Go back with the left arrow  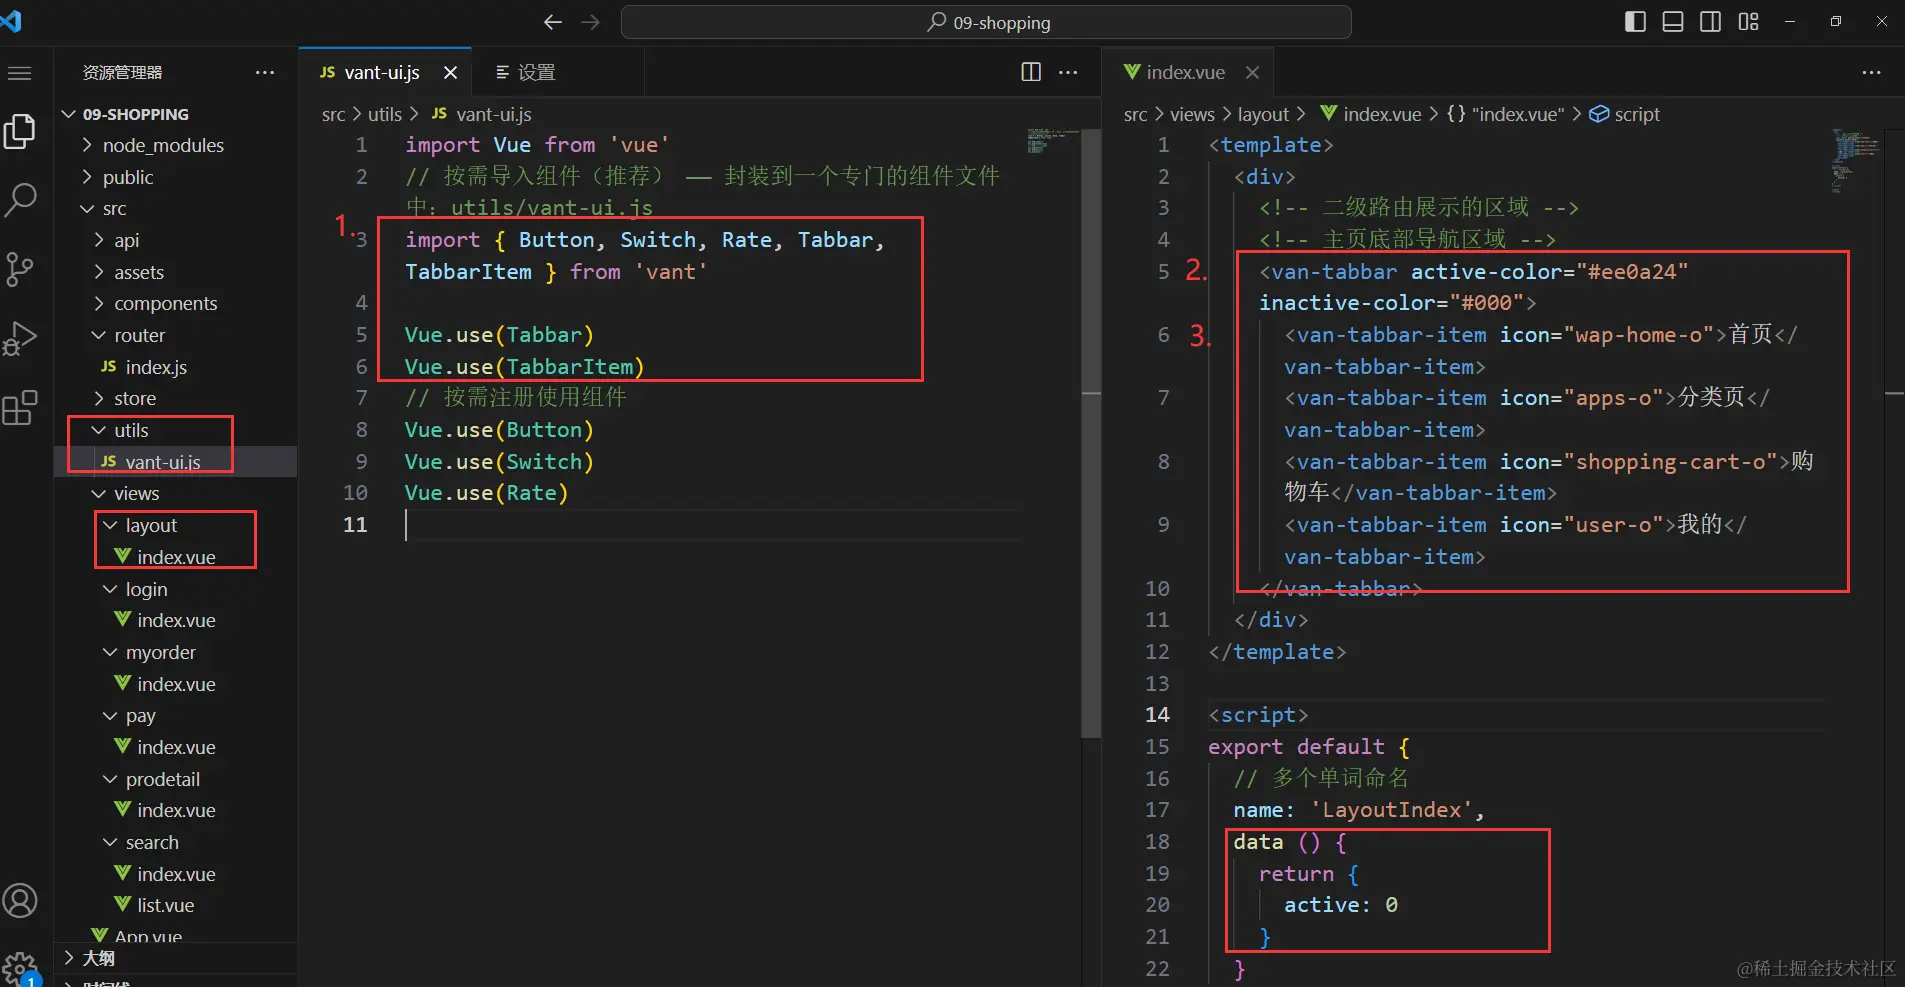pos(553,22)
